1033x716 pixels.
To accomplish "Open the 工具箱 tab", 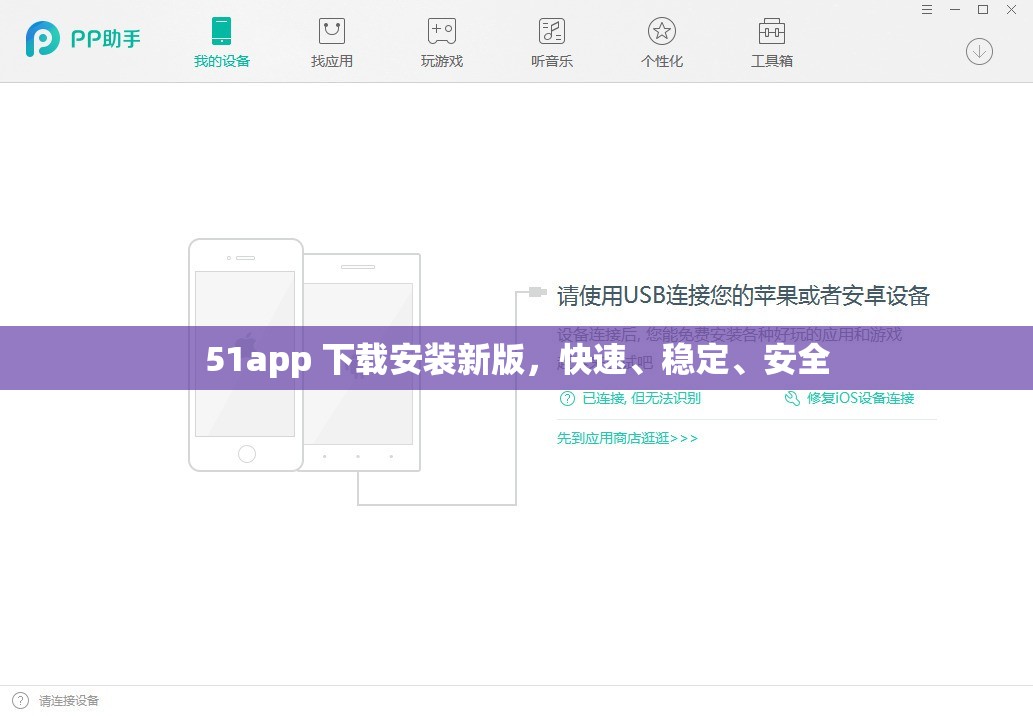I will coord(771,43).
